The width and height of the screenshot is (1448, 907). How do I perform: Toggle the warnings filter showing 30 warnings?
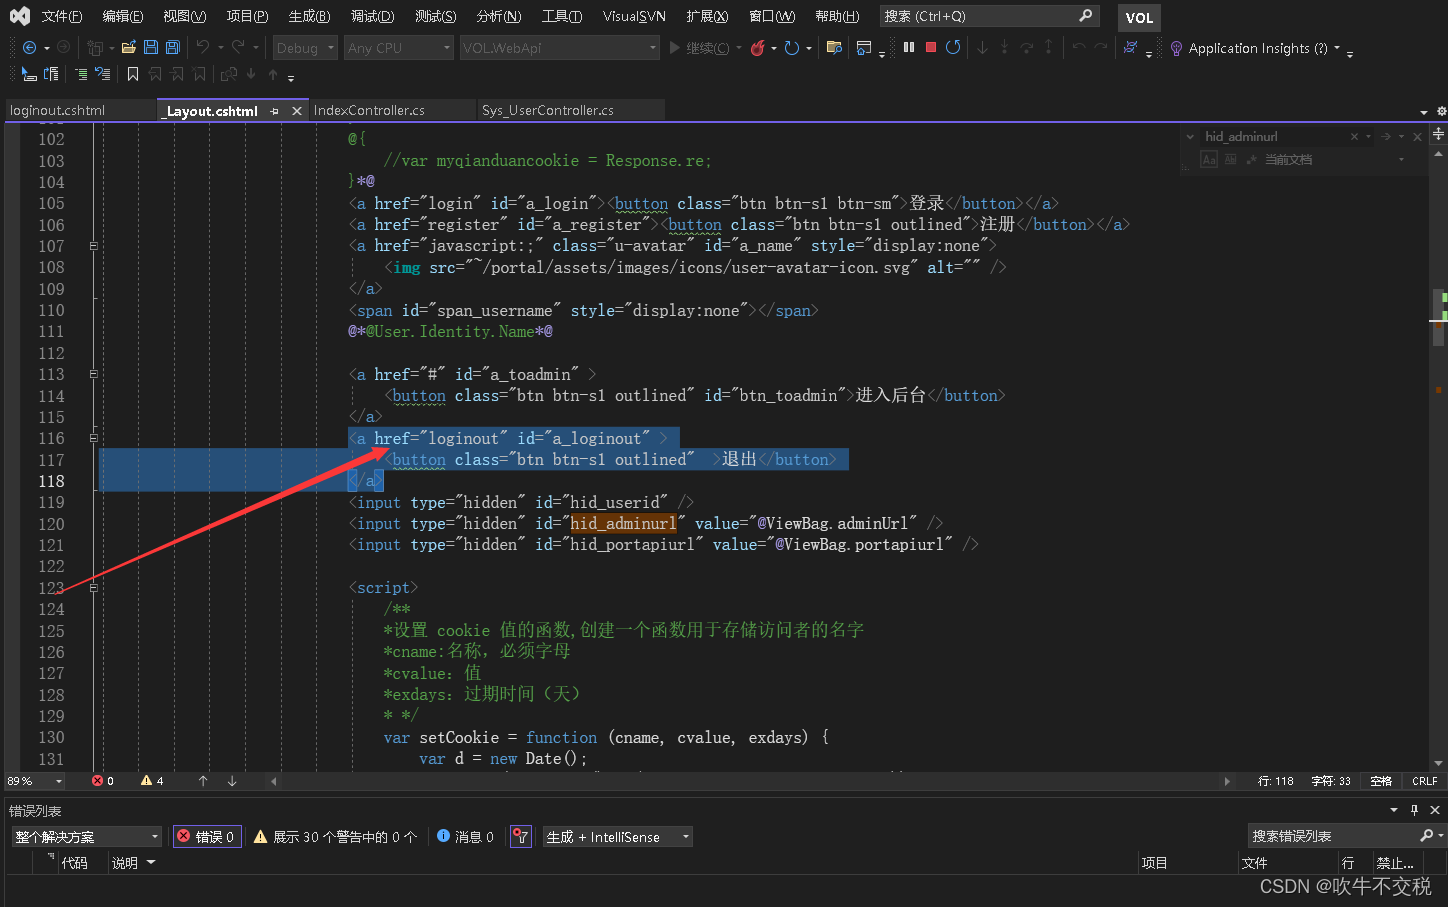point(335,837)
